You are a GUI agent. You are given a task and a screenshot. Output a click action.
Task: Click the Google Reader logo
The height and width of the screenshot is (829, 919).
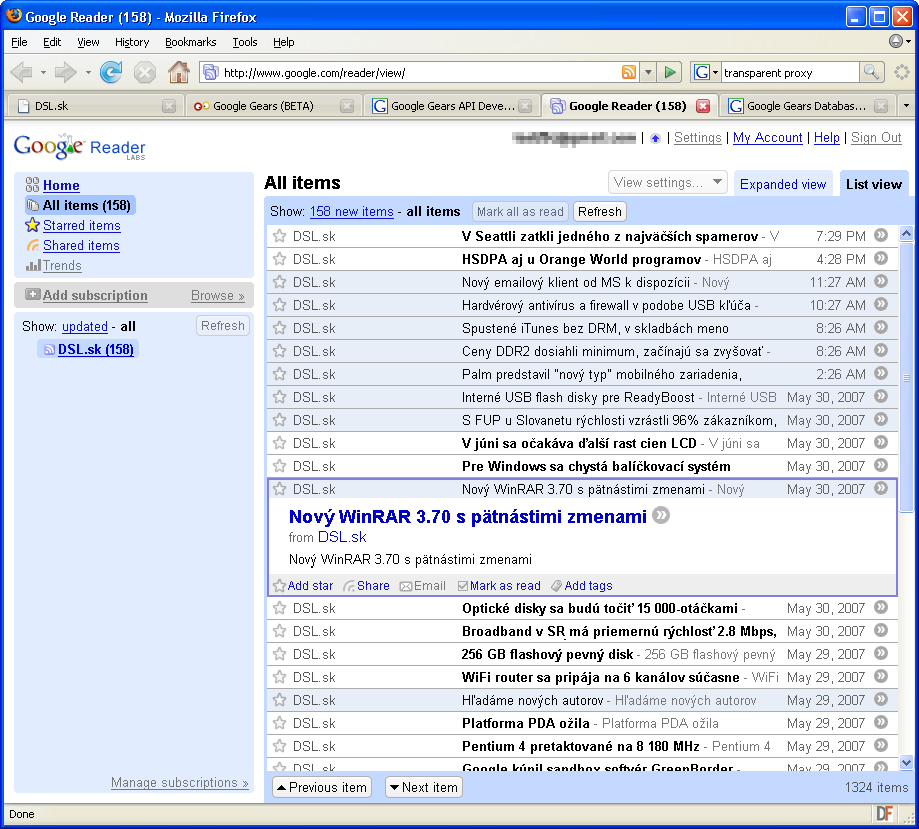[x=79, y=147]
